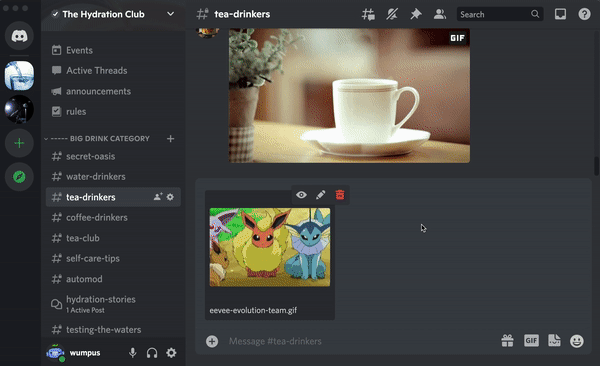Open the dark space server icon
This screenshot has height=366, width=600.
(x=19, y=109)
